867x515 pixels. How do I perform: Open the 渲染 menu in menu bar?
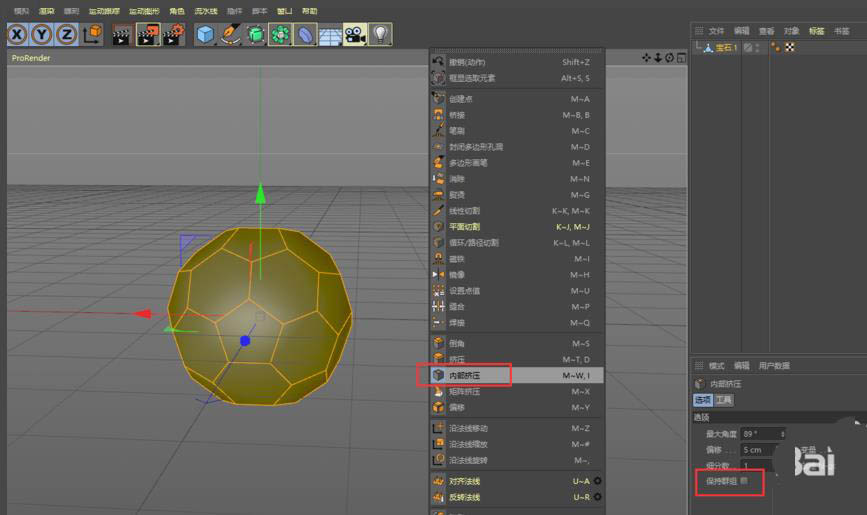click(x=46, y=11)
